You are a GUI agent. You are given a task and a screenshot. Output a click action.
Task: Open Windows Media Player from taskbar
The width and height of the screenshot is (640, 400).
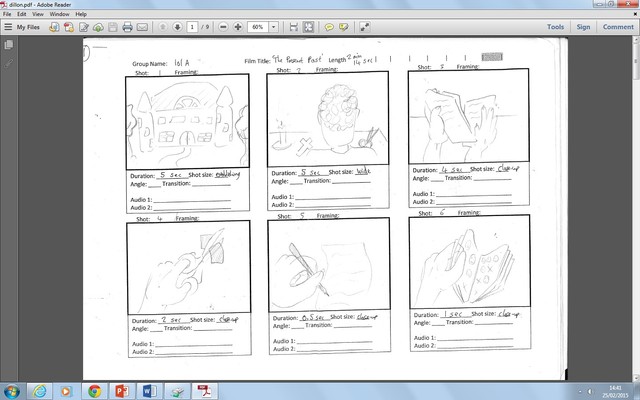[66, 392]
